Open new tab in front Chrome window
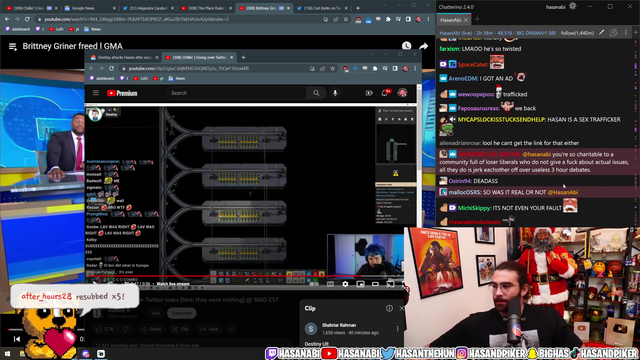Screen dimensions: 640x360 243,58
